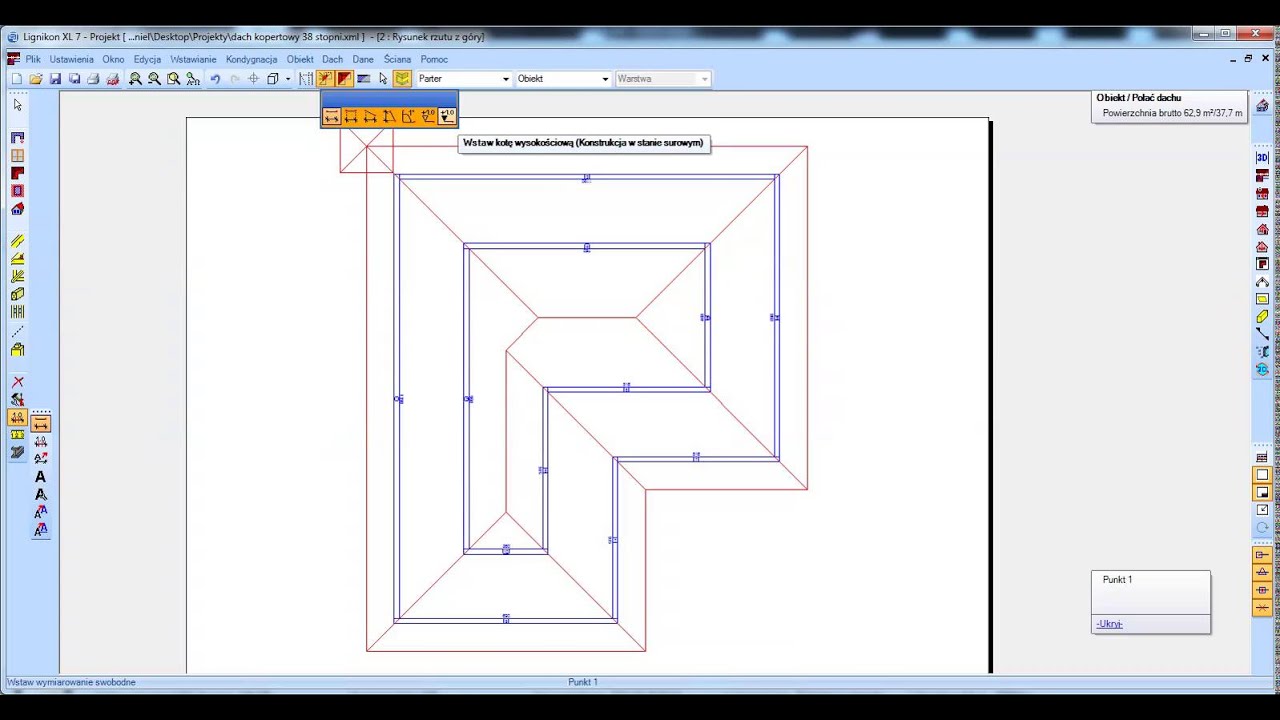The width and height of the screenshot is (1280, 720).
Task: Create a new project with the blank page icon
Action: pos(16,79)
